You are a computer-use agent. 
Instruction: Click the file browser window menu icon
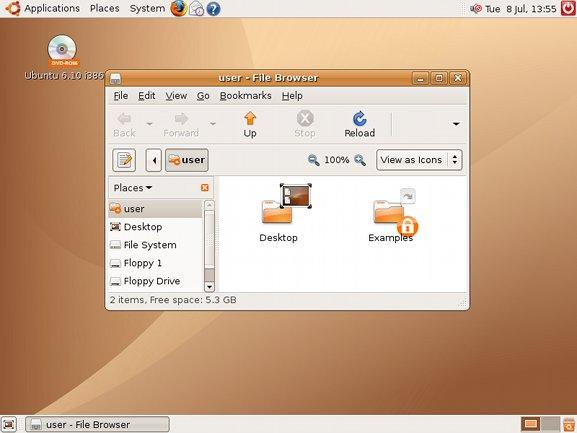point(116,78)
